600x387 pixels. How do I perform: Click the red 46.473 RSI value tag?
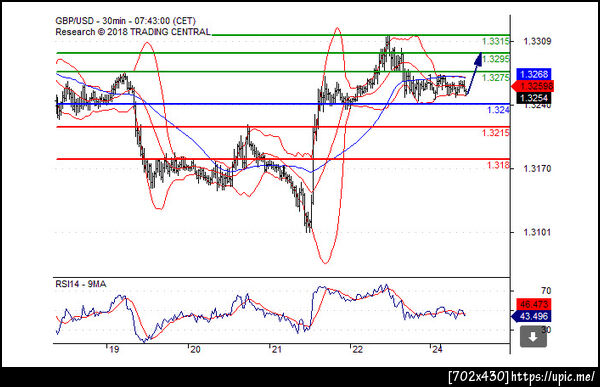click(x=534, y=304)
